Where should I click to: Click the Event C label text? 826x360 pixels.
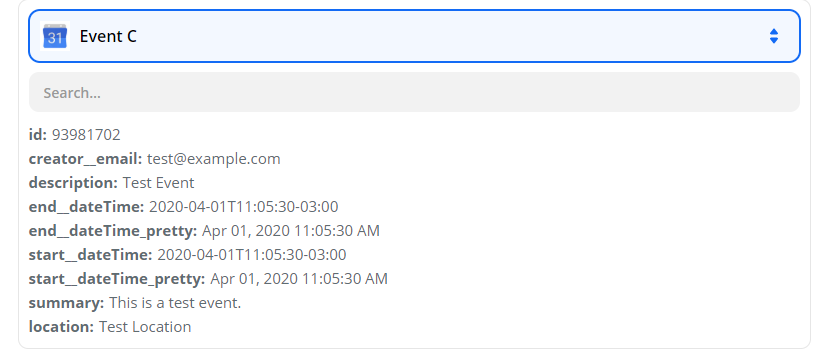(x=108, y=36)
